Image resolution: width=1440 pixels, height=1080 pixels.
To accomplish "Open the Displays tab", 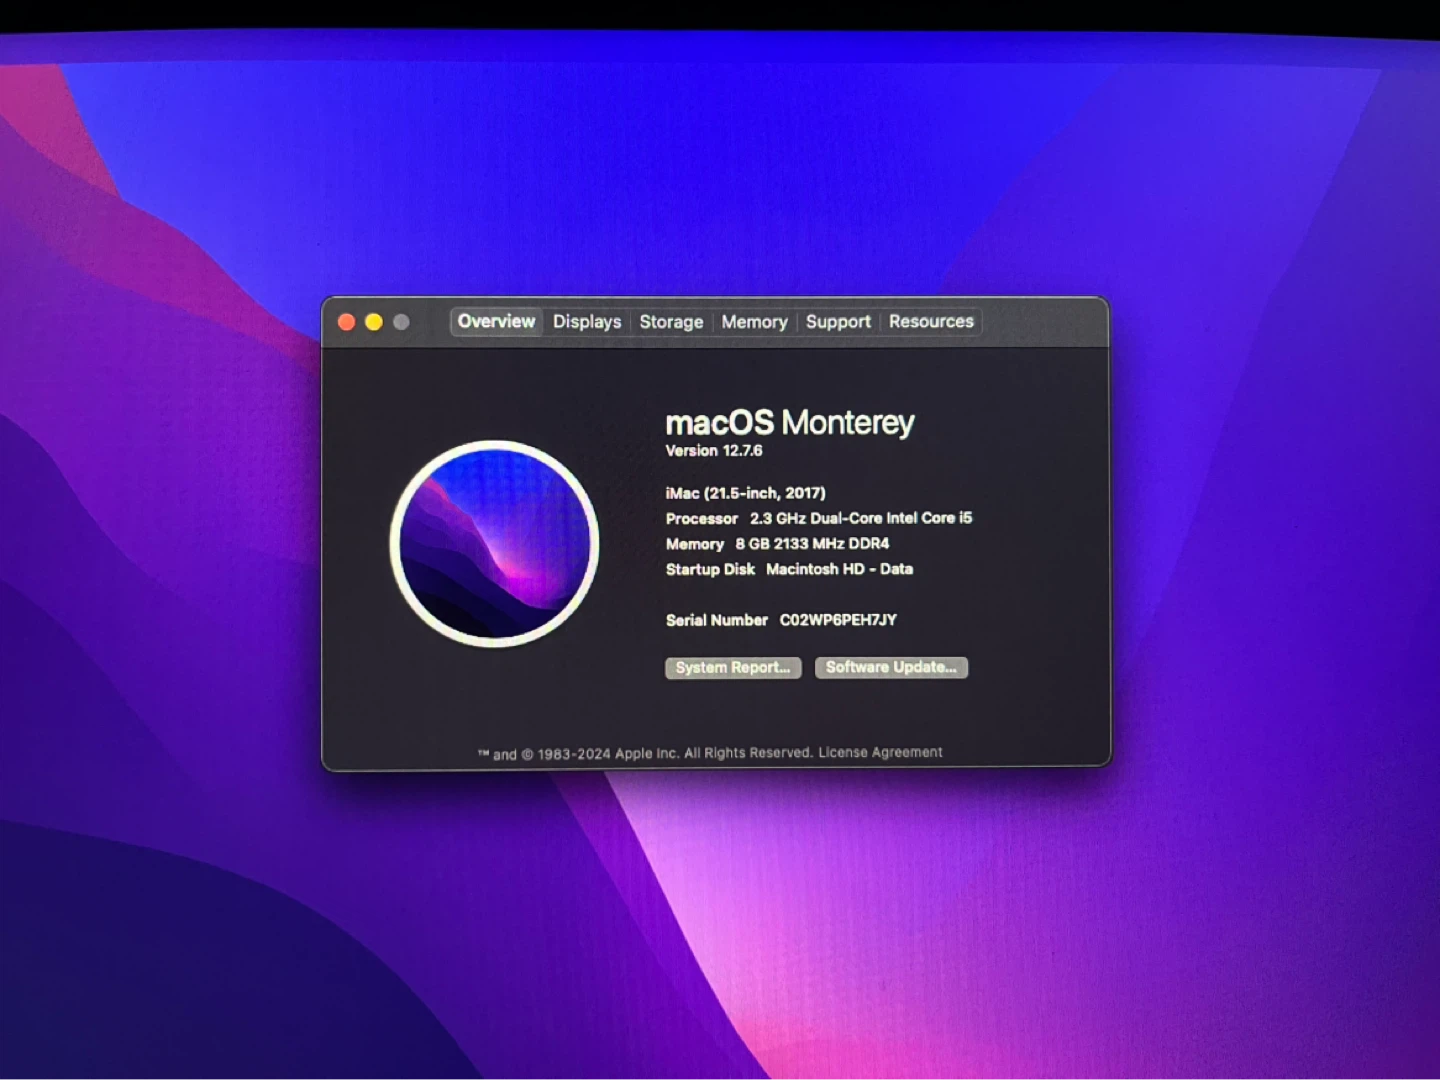I will click(x=587, y=322).
